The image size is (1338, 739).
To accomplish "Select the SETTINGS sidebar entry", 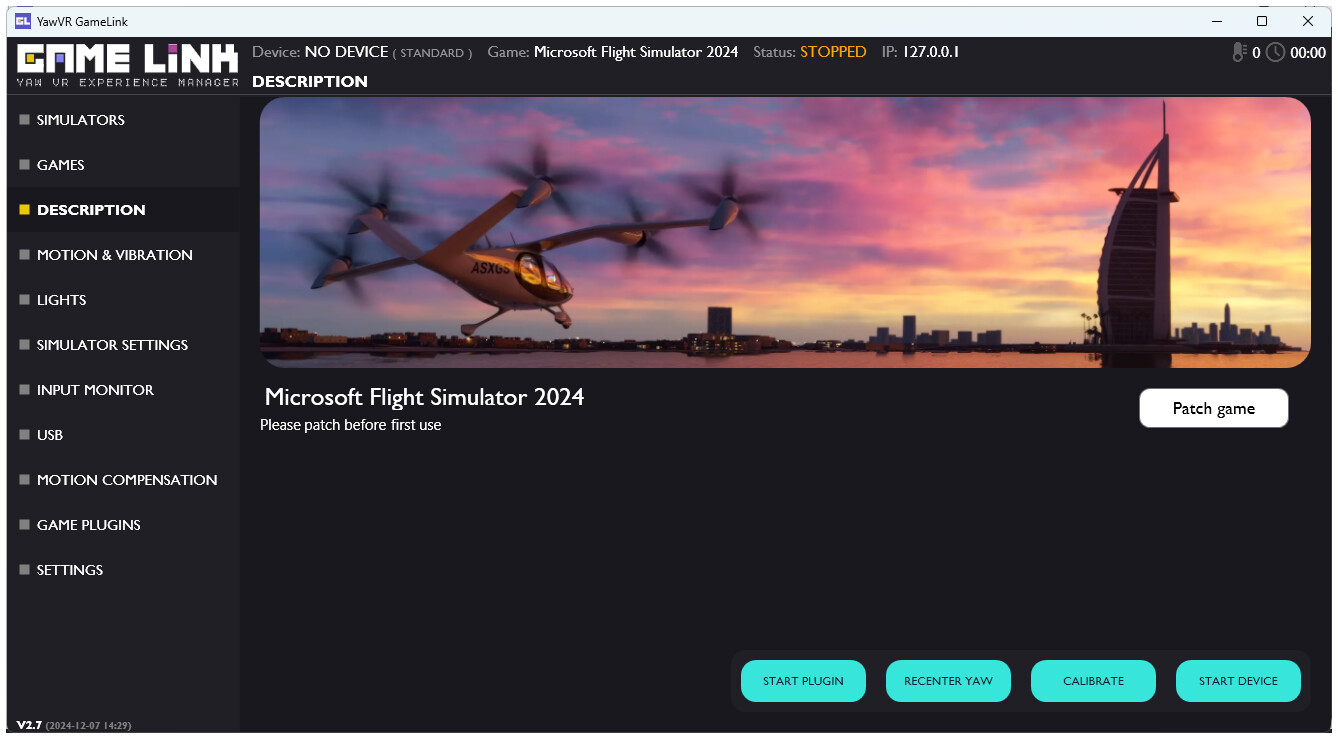I will coord(69,570).
